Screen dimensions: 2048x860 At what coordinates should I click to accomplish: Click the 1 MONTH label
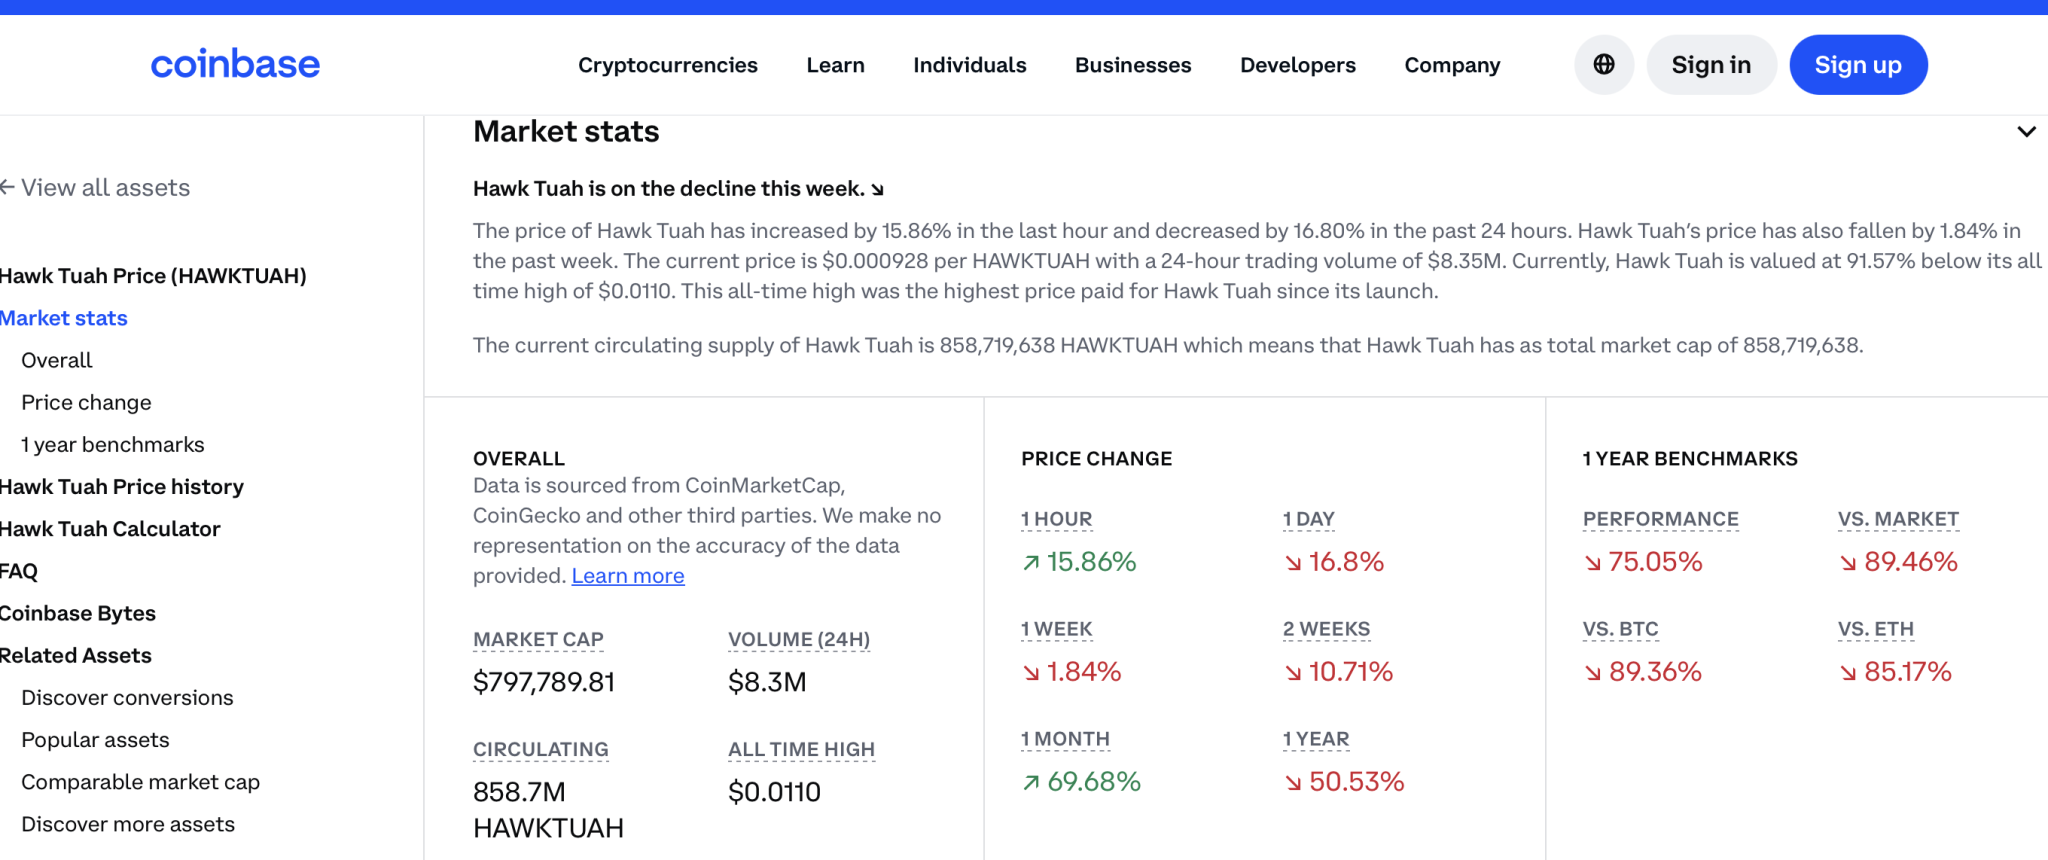pos(1065,739)
